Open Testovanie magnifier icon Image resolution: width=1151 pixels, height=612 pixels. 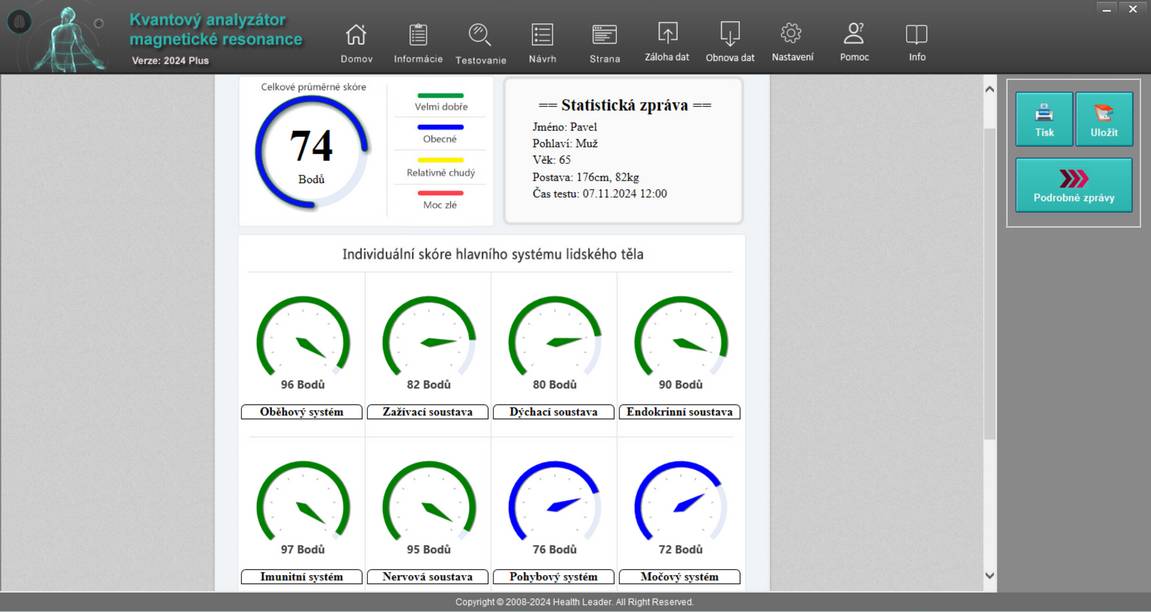(480, 34)
